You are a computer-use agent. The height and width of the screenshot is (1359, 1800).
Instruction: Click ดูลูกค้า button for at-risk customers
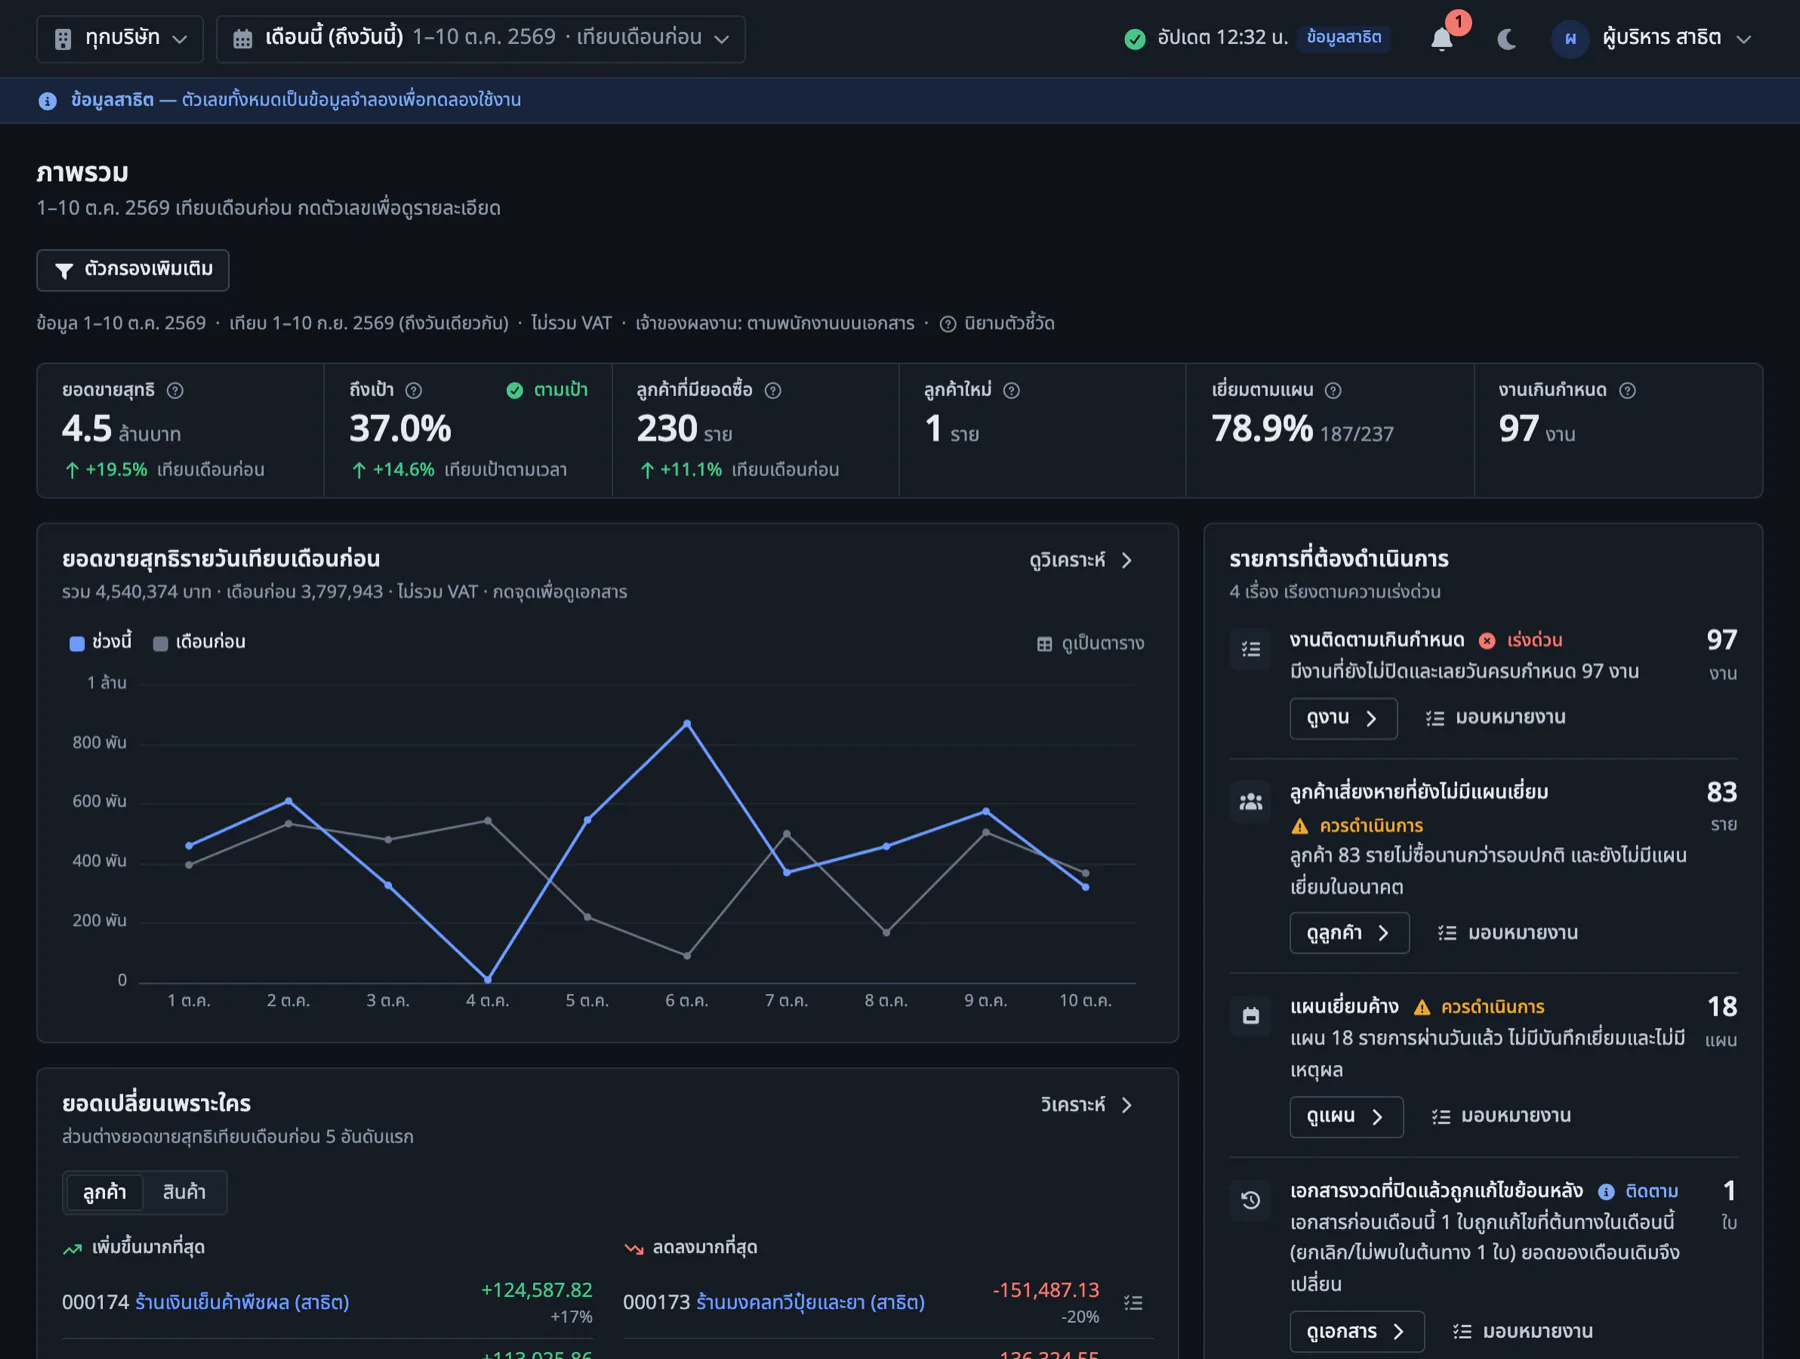pyautogui.click(x=1349, y=933)
